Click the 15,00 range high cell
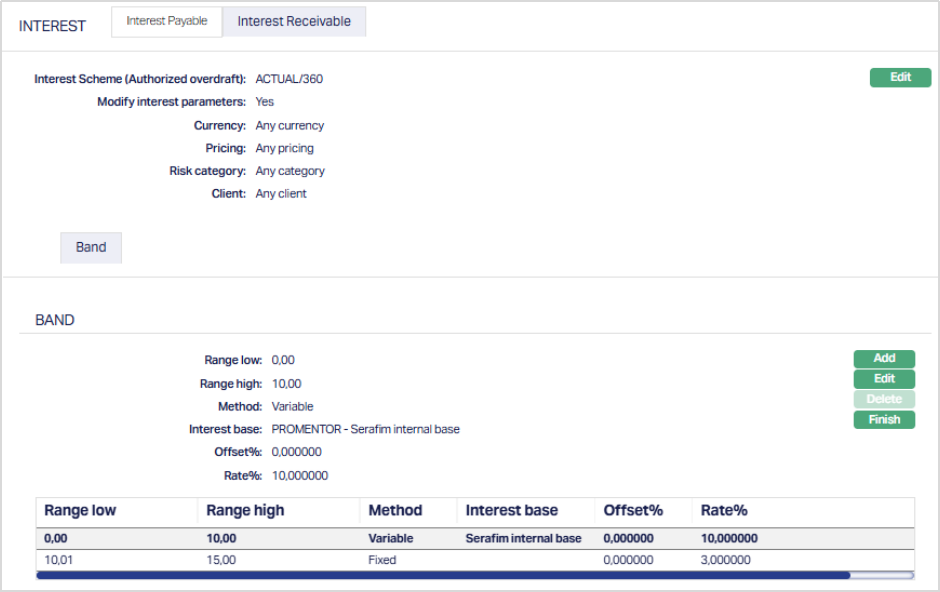Image resolution: width=940 pixels, height=592 pixels. 221,560
